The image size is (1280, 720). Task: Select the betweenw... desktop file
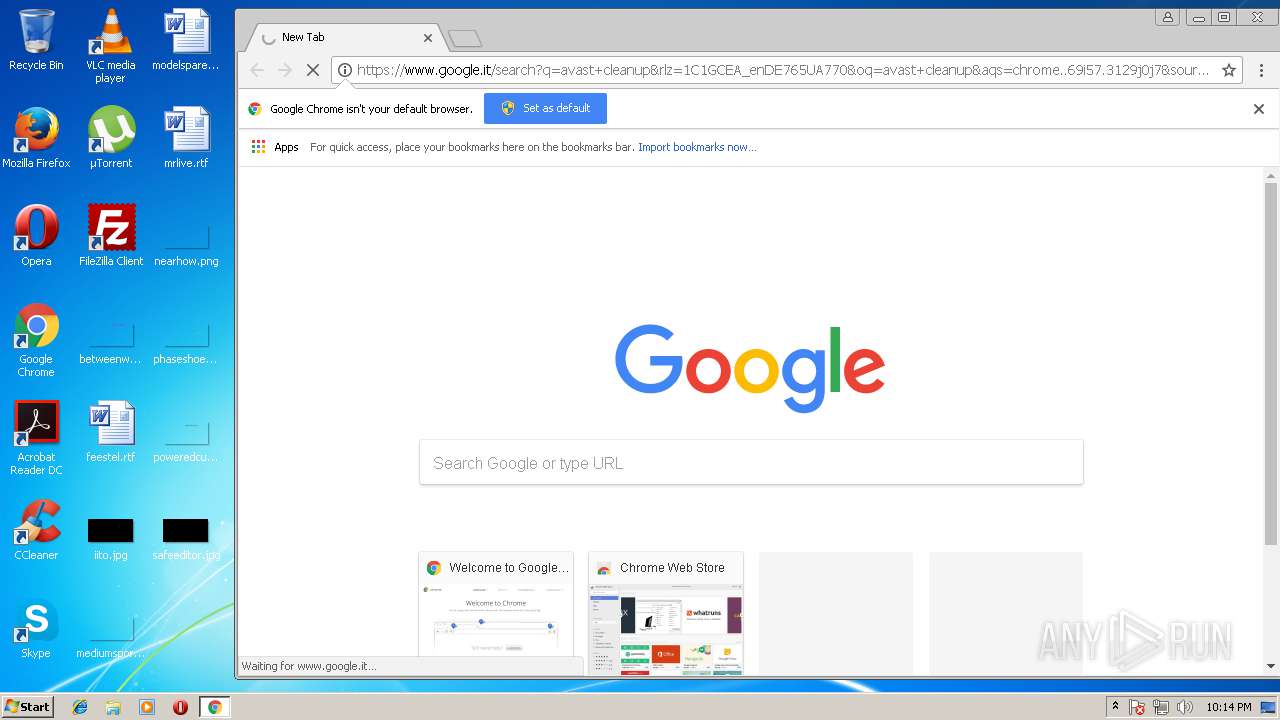[110, 345]
